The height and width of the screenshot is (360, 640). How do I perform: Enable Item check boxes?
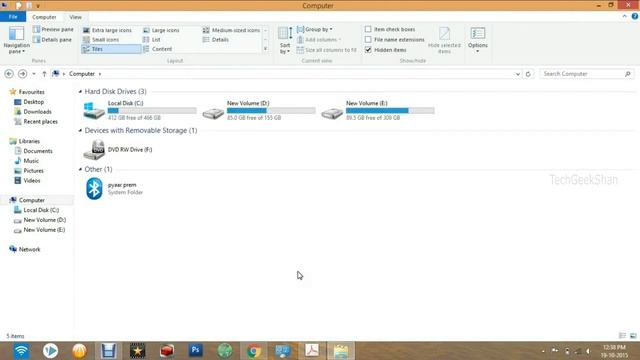coord(368,29)
